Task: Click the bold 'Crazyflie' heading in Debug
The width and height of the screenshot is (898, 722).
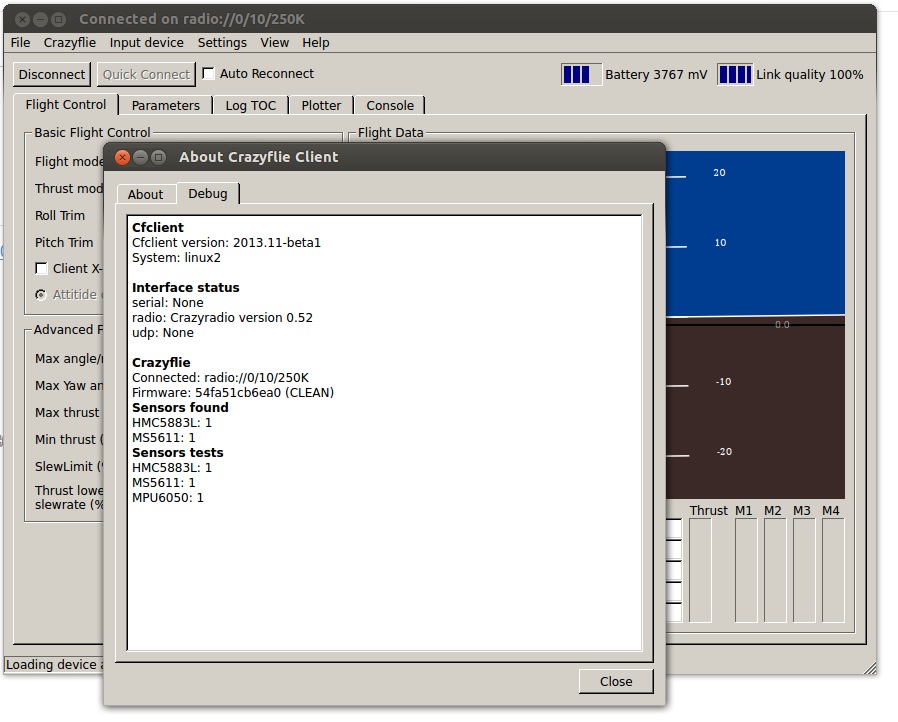Action: 161,362
